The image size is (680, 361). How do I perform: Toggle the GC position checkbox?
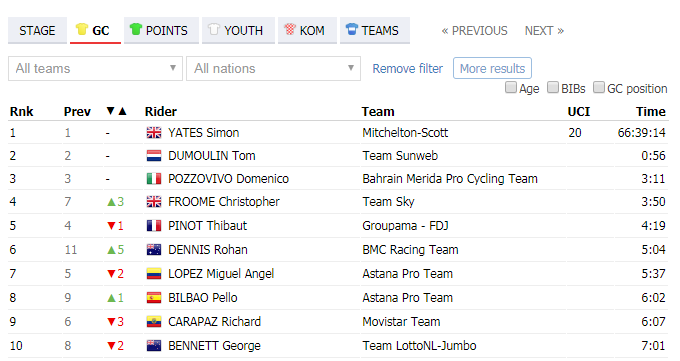(599, 88)
